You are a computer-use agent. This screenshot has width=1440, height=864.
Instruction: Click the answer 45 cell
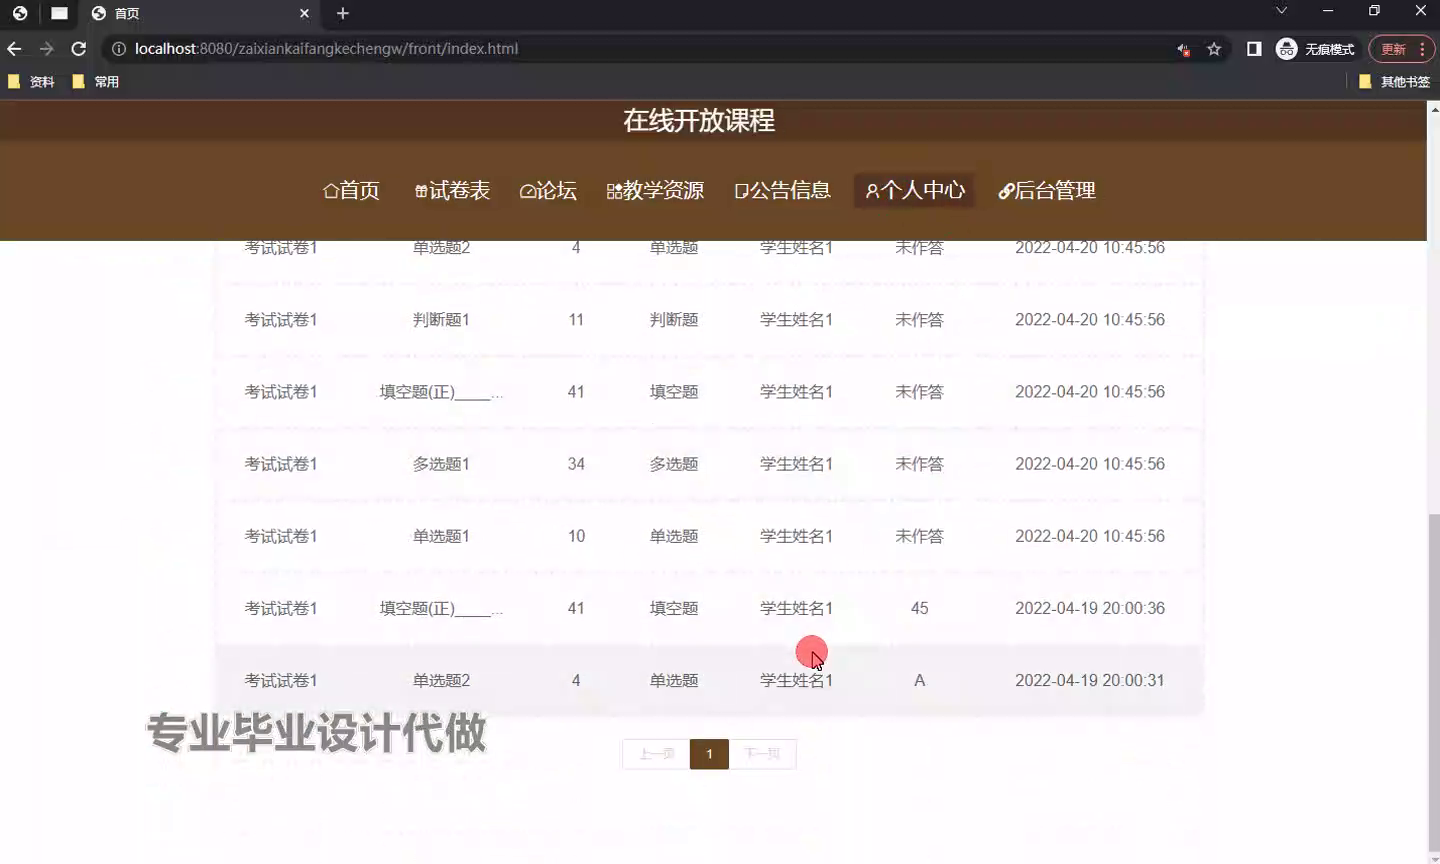(x=920, y=608)
